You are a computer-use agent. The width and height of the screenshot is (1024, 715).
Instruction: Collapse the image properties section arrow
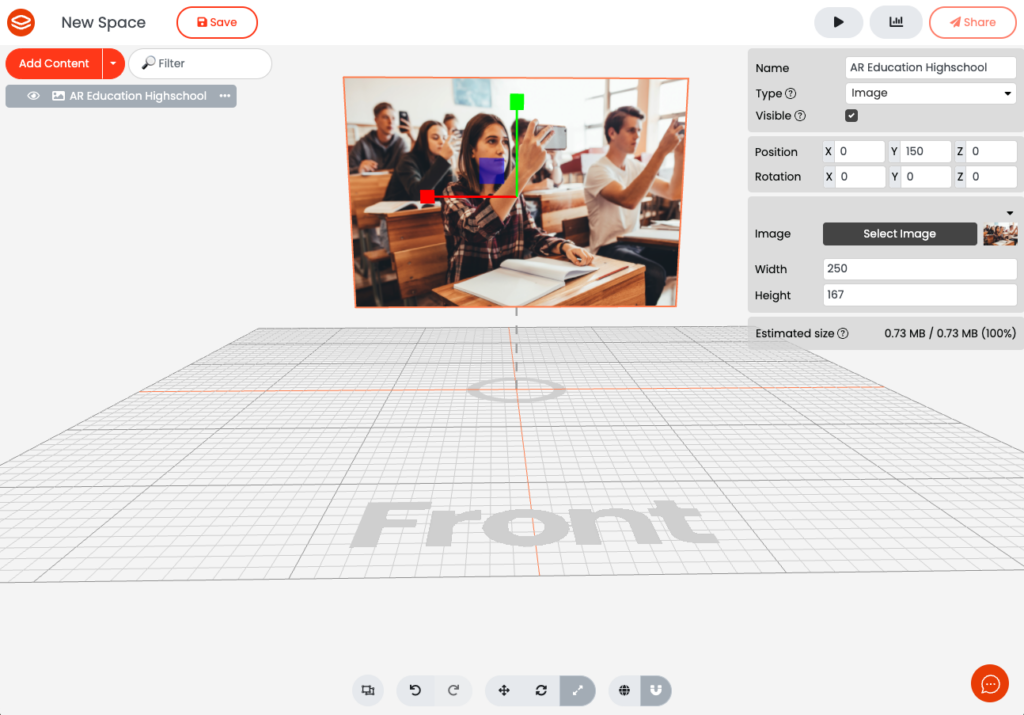(1010, 213)
